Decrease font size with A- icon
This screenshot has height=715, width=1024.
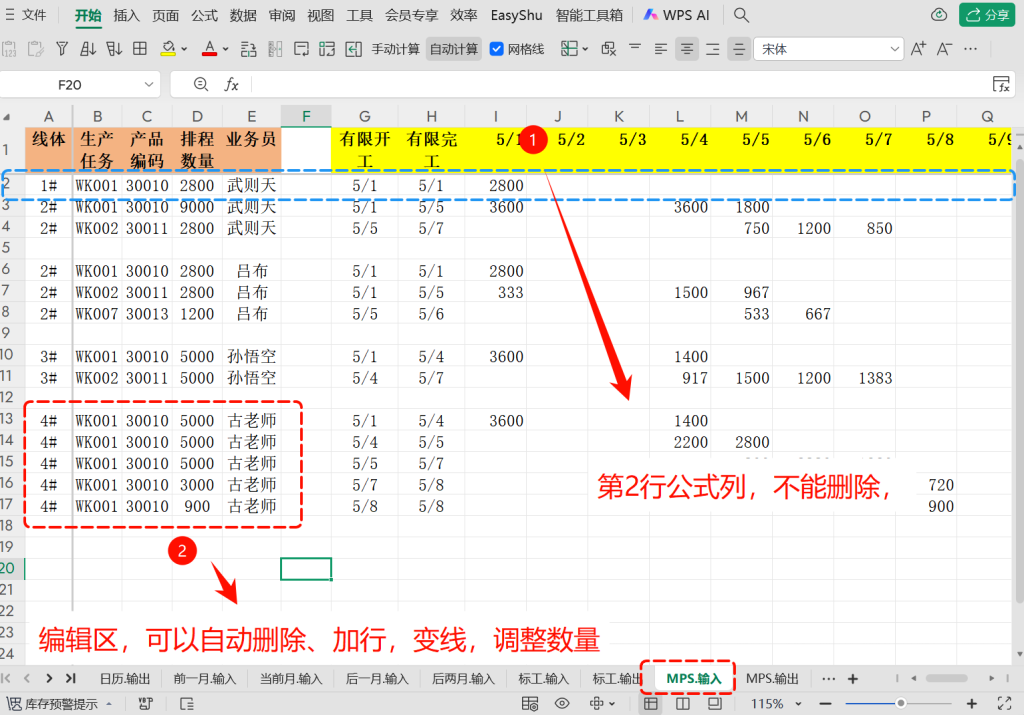point(944,49)
